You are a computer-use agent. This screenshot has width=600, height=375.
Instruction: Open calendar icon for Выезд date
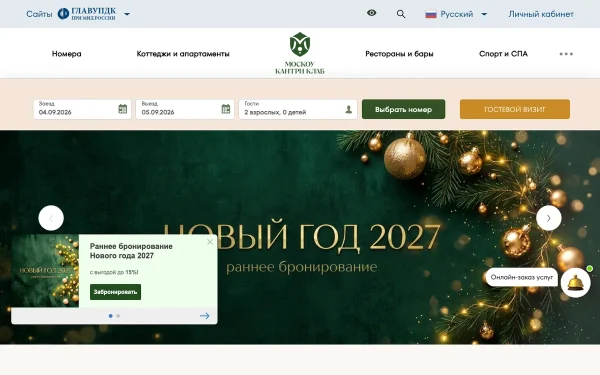tap(226, 109)
